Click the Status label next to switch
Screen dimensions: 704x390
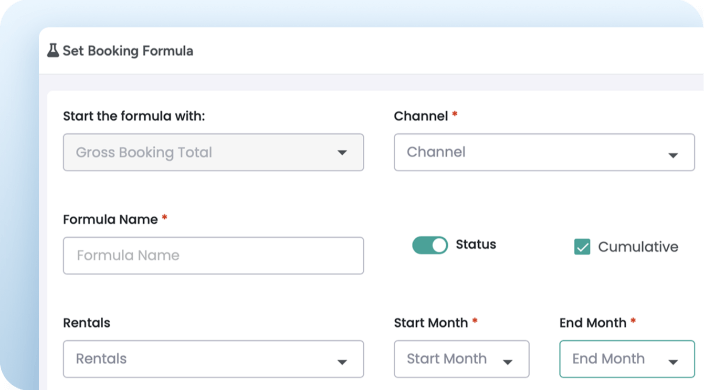476,245
